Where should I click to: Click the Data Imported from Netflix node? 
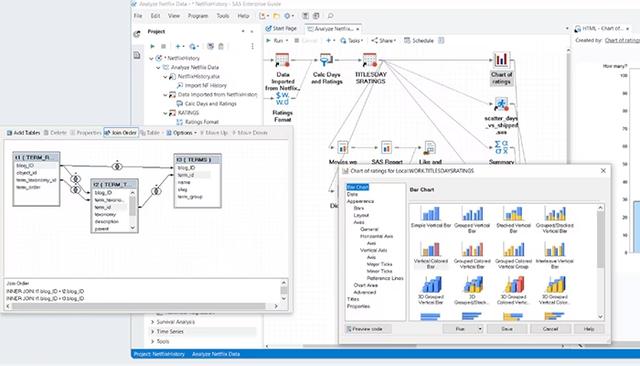[282, 60]
